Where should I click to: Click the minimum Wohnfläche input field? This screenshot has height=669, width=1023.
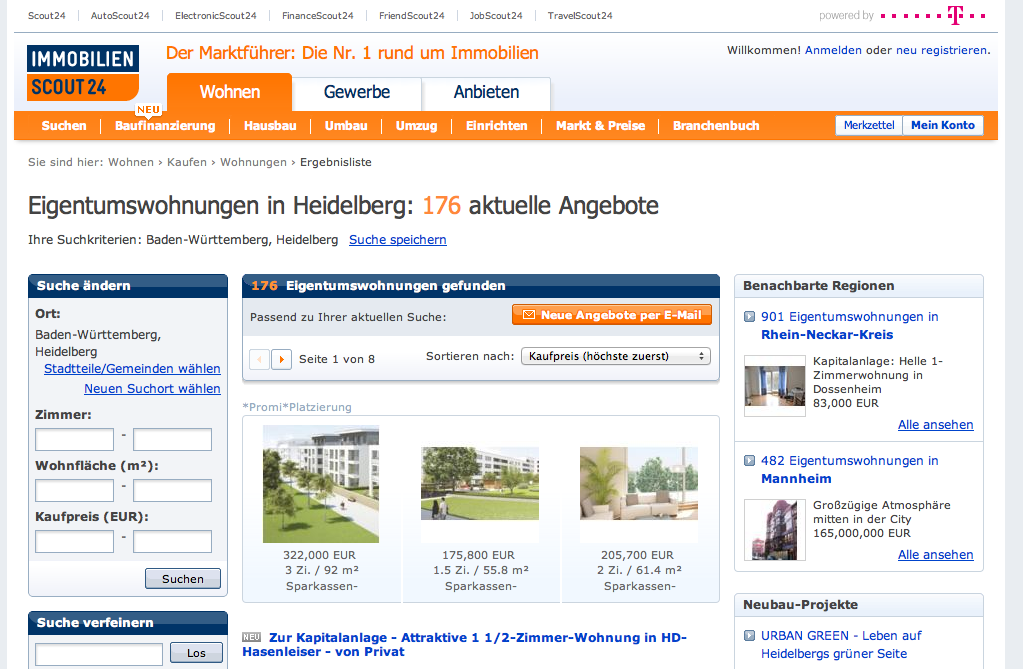coord(74,490)
